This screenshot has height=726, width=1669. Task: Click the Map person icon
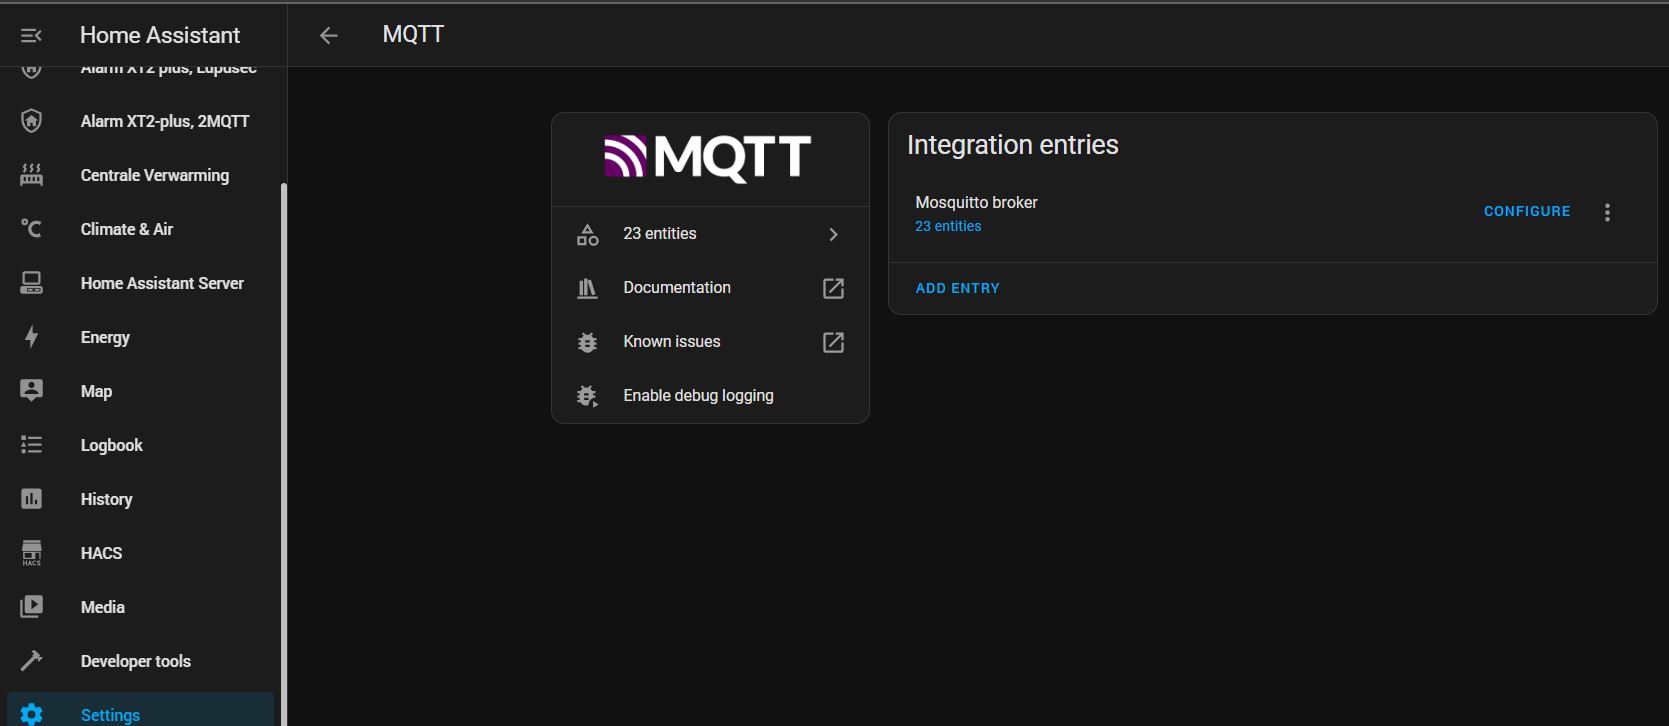(31, 390)
